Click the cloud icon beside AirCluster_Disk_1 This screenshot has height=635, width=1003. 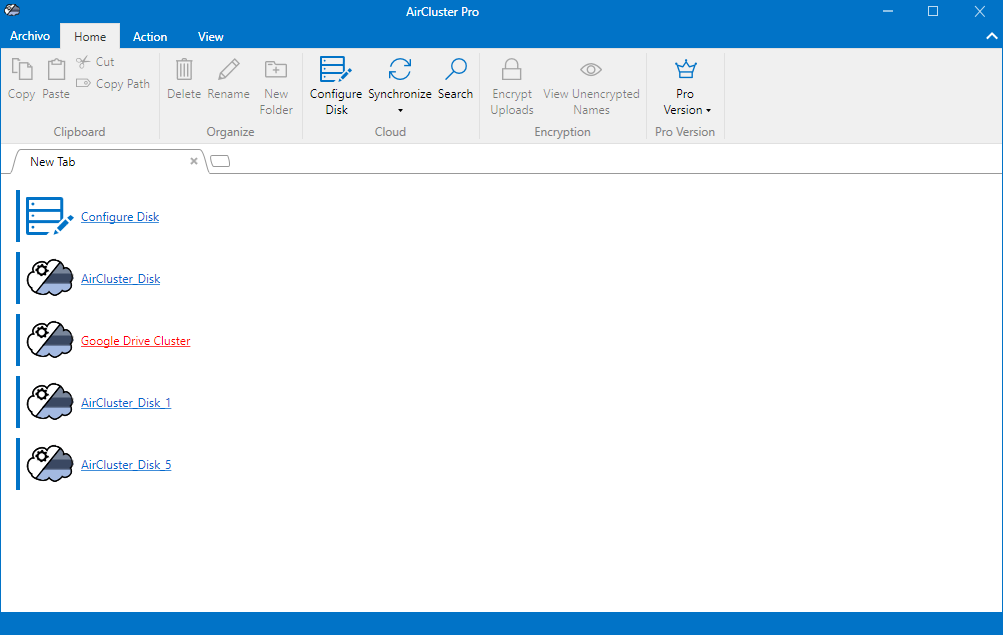(x=49, y=402)
